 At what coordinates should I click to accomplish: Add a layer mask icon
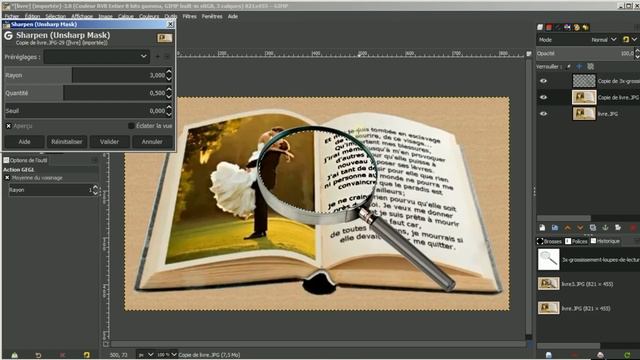pos(618,228)
